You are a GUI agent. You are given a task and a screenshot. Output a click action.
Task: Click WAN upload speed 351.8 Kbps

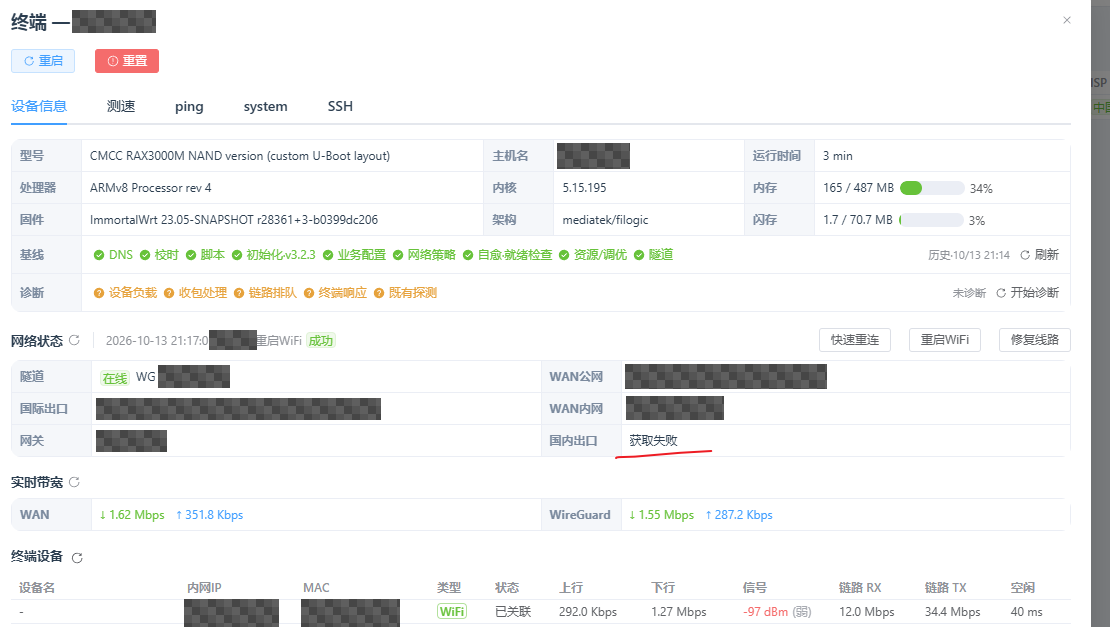(x=210, y=515)
